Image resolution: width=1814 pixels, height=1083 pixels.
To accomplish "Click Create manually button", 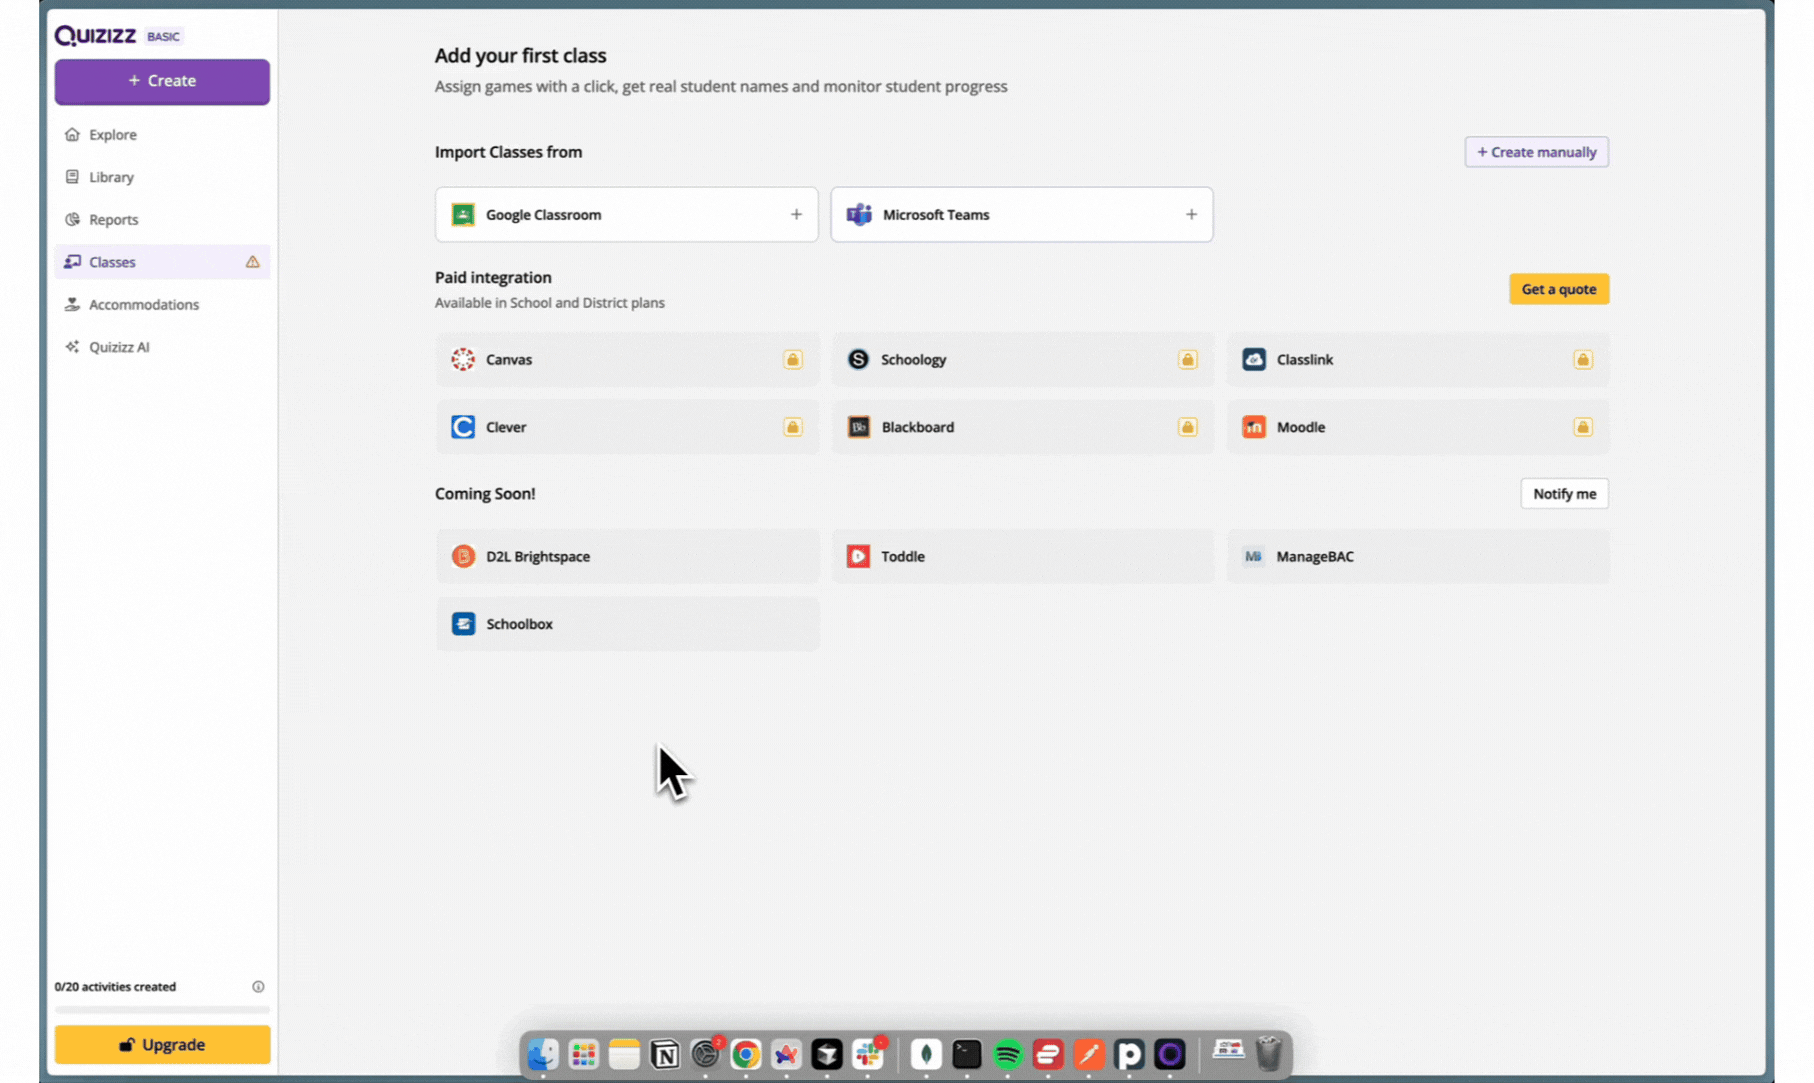I will point(1536,152).
